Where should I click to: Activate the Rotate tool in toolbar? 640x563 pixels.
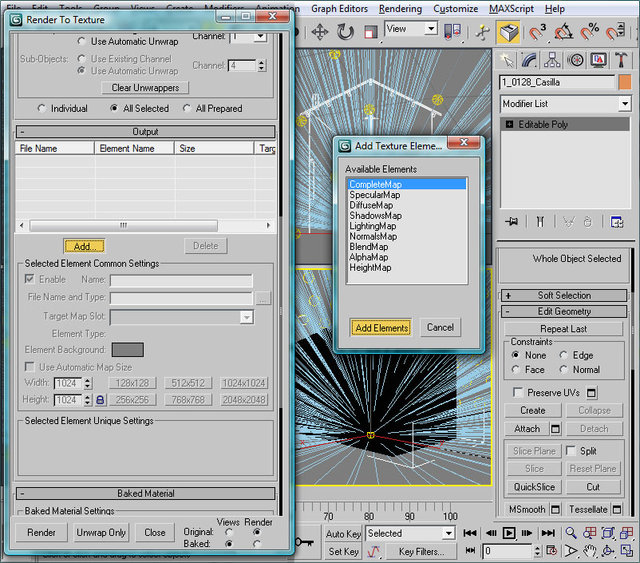(x=347, y=32)
